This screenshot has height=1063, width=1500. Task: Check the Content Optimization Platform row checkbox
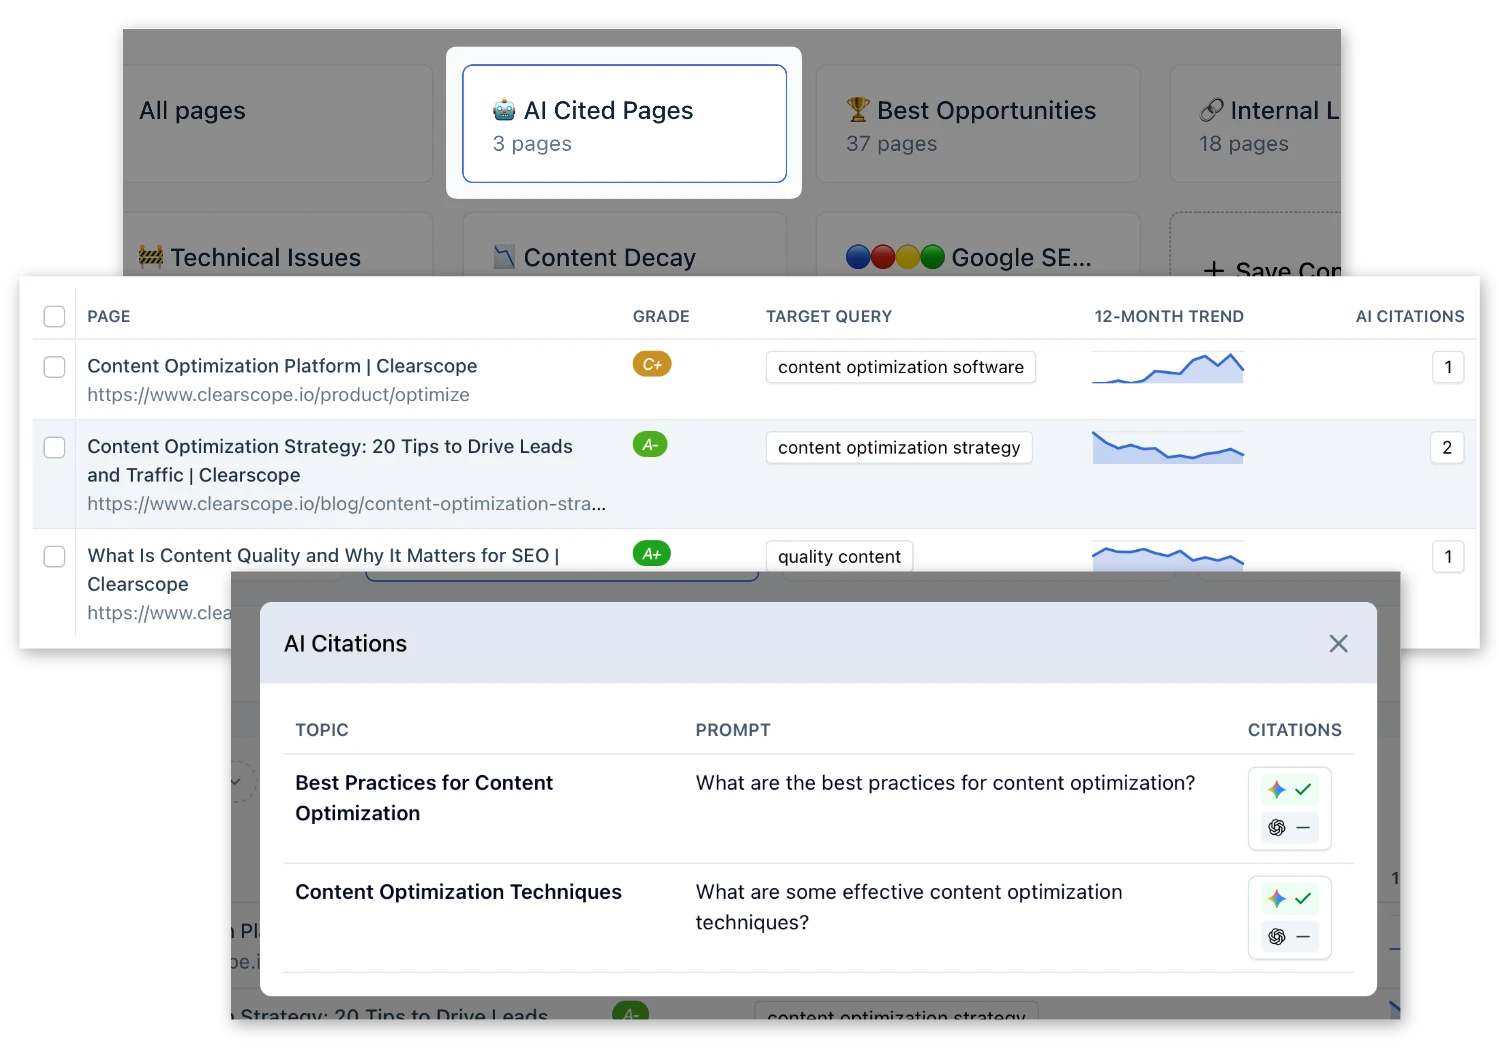54,367
